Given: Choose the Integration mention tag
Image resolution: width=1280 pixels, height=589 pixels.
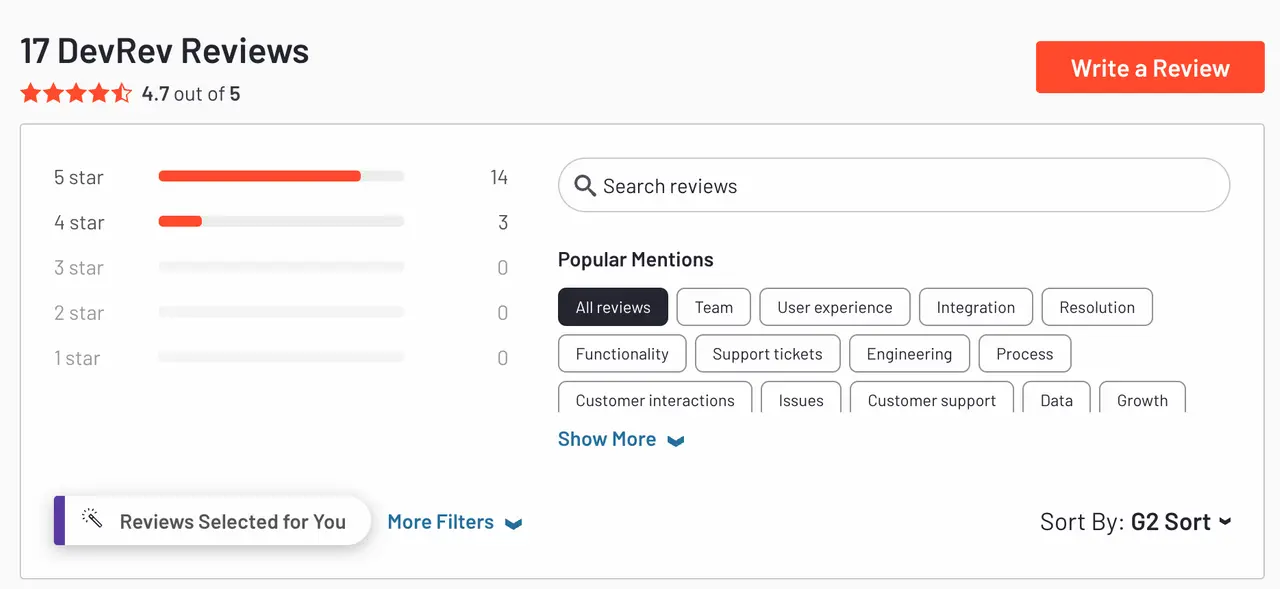Looking at the screenshot, I should point(975,307).
